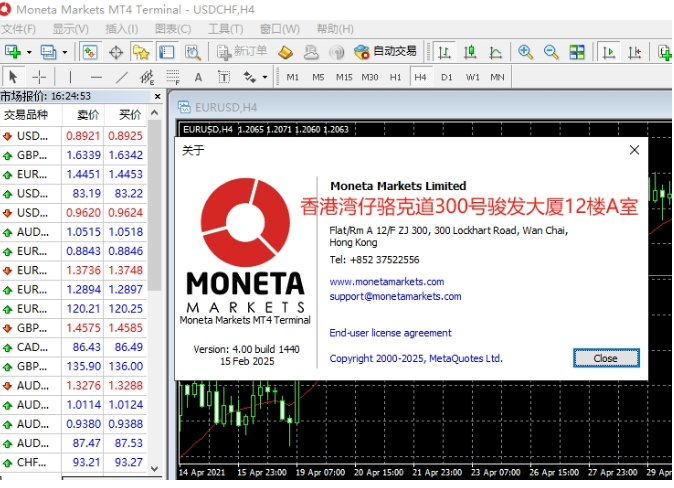Click the Zoom Out magnifier icon
Screen dimensions: 674x488
[551, 52]
